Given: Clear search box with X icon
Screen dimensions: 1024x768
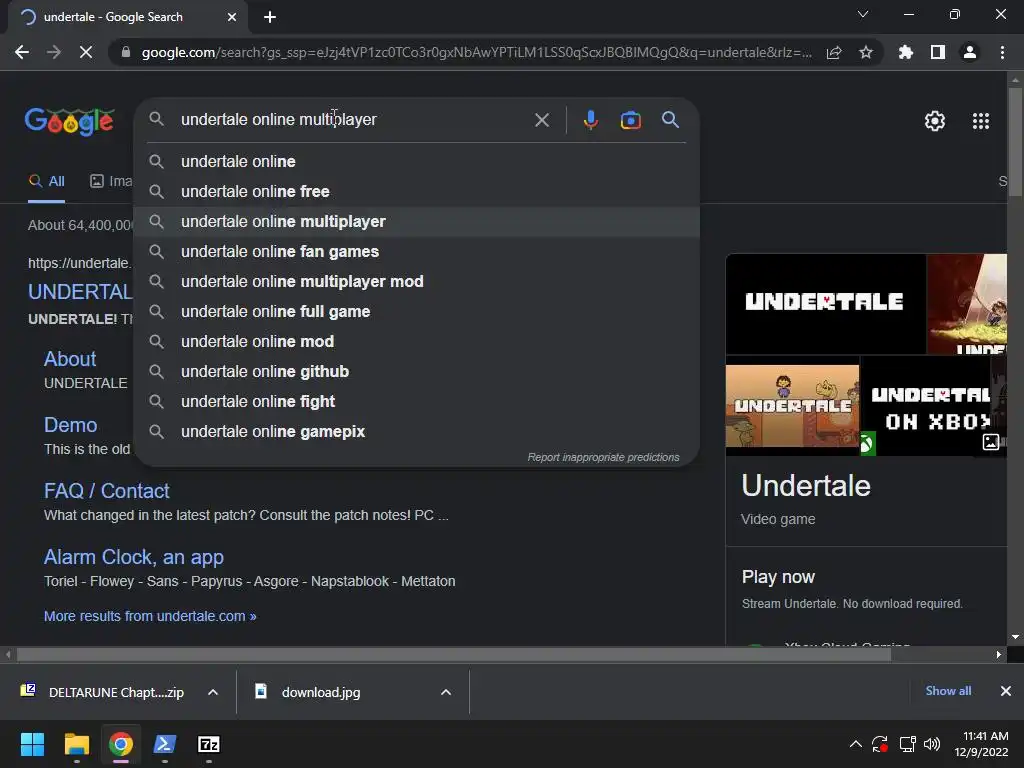Looking at the screenshot, I should [541, 120].
